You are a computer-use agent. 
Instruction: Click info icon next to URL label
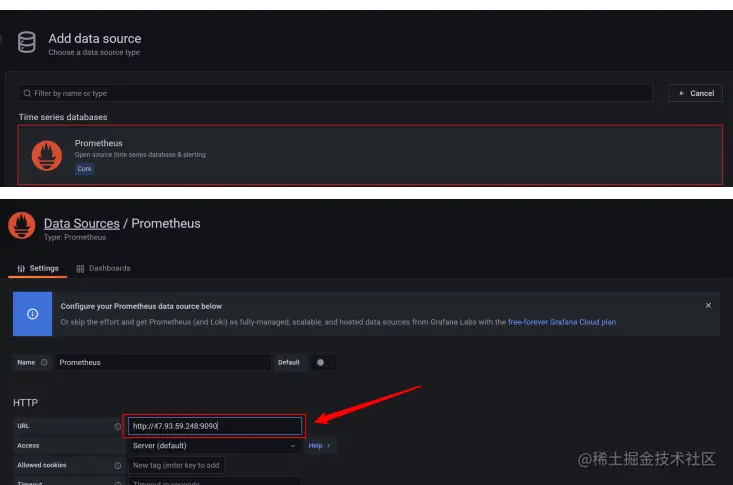(x=118, y=426)
